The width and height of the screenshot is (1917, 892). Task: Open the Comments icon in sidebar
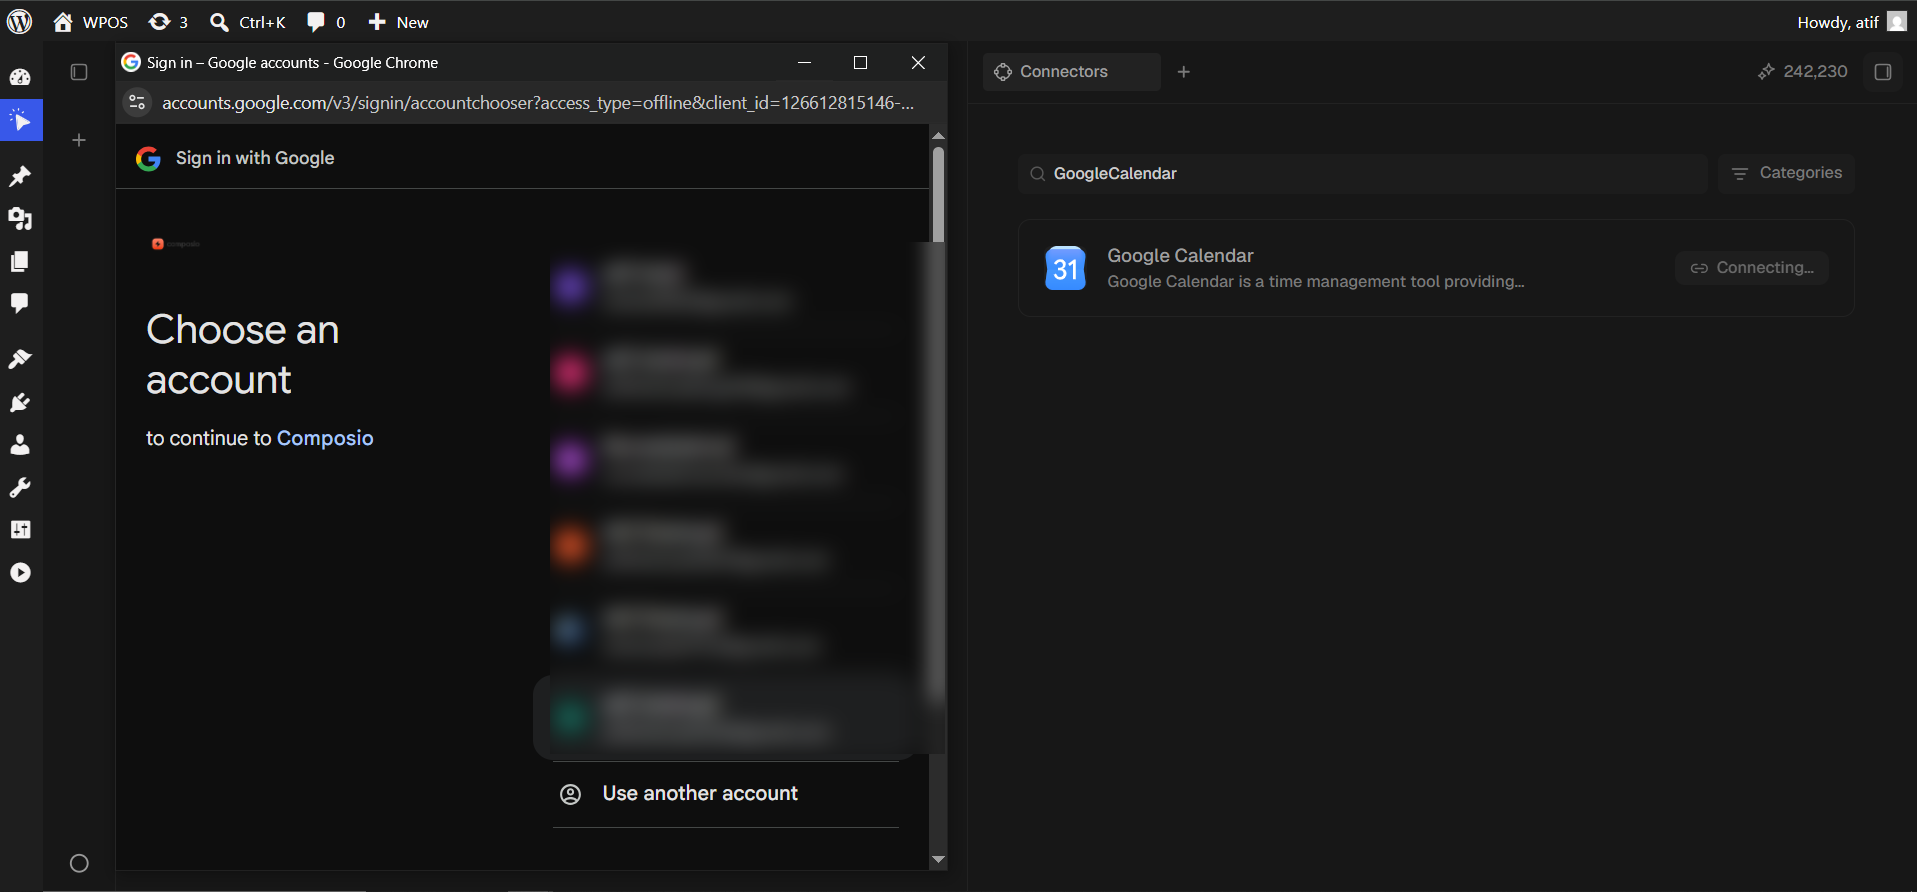click(x=20, y=303)
